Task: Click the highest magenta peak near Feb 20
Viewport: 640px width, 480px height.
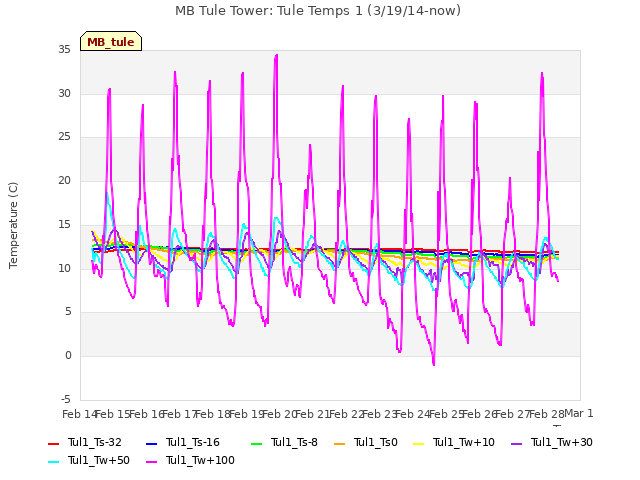Action: 277,55
